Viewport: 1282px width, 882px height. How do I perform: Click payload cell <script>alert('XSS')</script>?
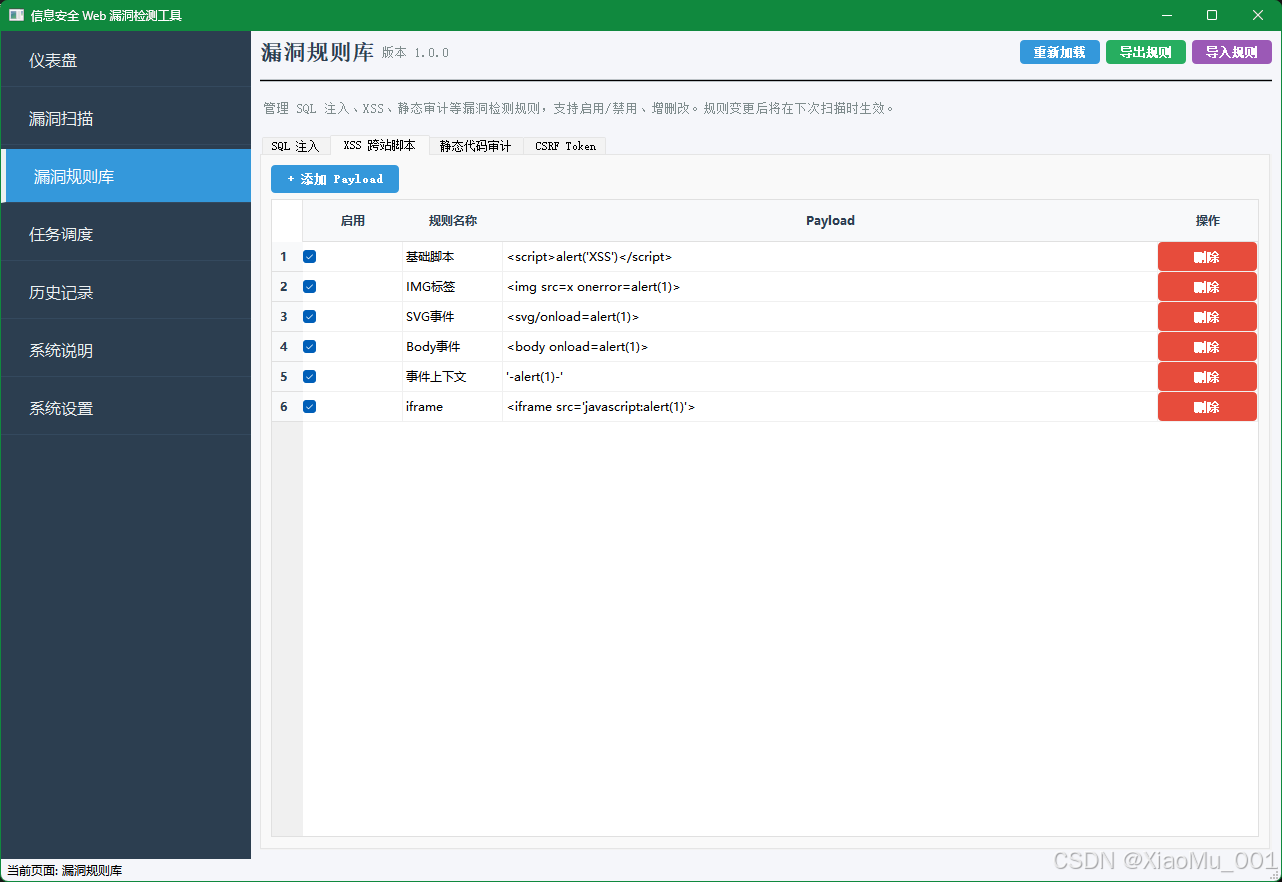click(x=830, y=257)
